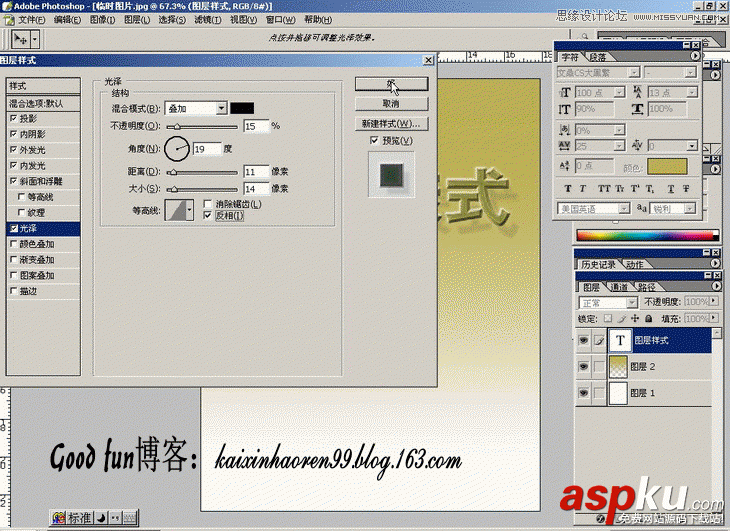Click the All Caps TT icon

coord(604,188)
